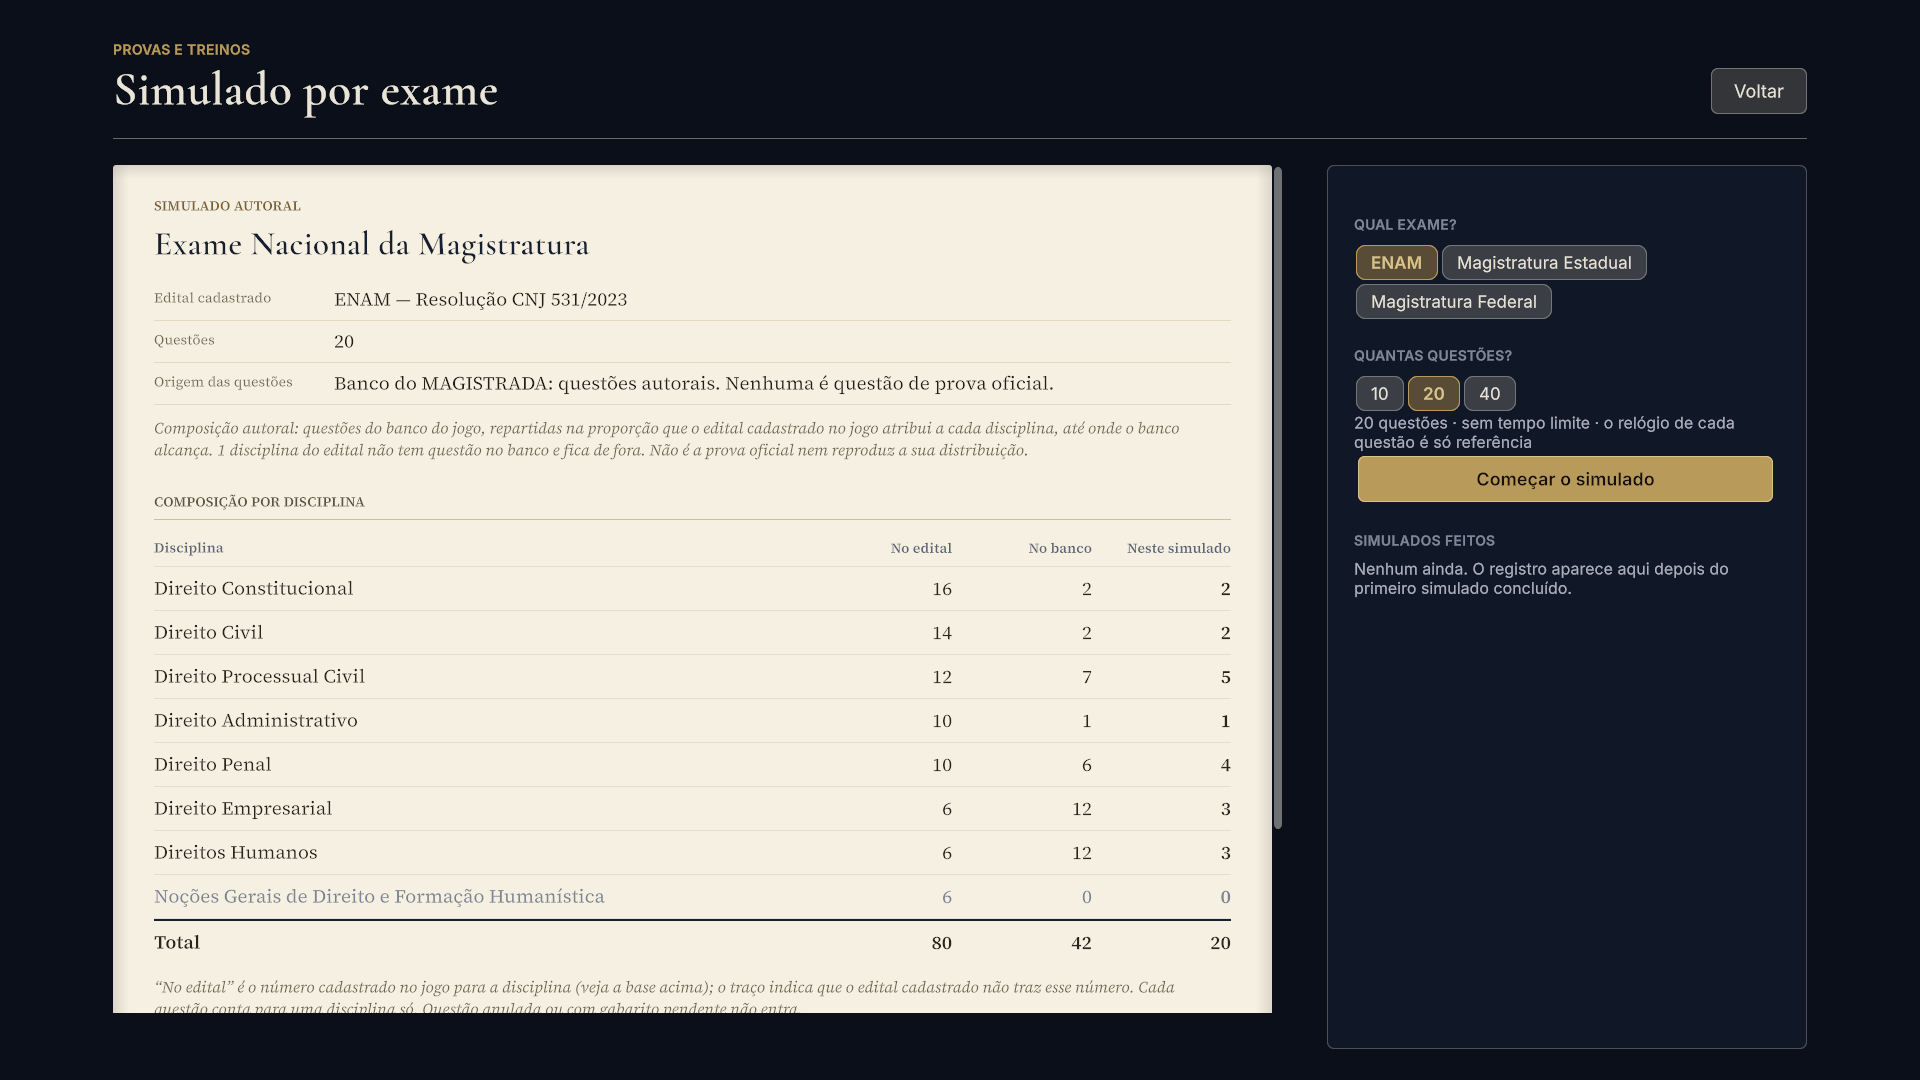Click the Direitos Humanos discipline
The width and height of the screenshot is (1920, 1080).
point(236,853)
